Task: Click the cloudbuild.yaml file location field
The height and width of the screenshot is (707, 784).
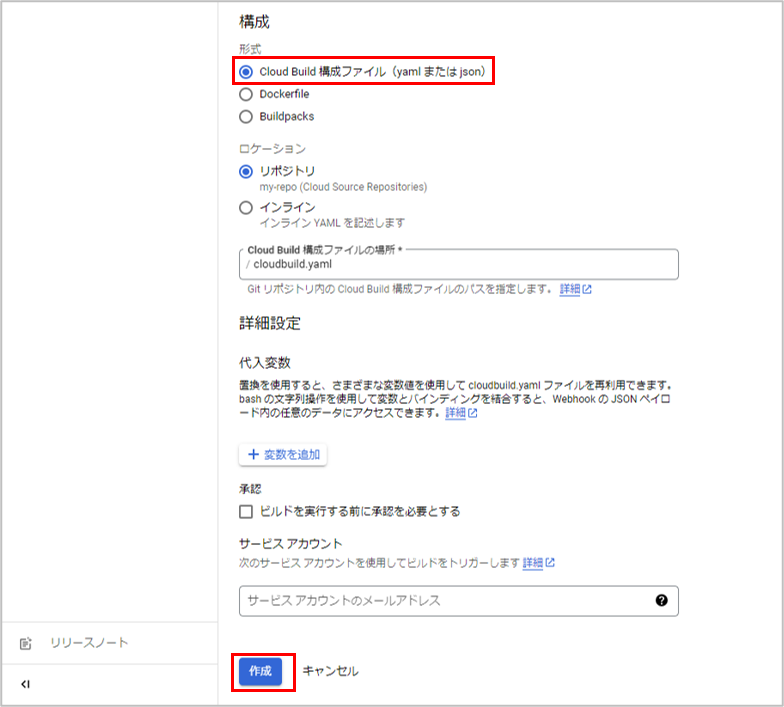Action: point(458,264)
